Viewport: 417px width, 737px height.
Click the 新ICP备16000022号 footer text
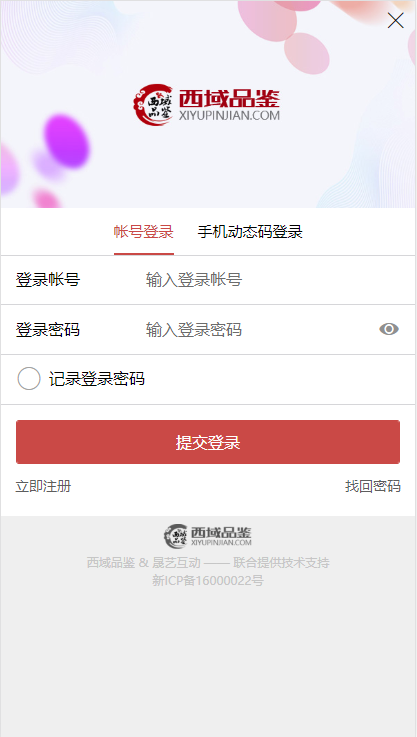(208, 581)
